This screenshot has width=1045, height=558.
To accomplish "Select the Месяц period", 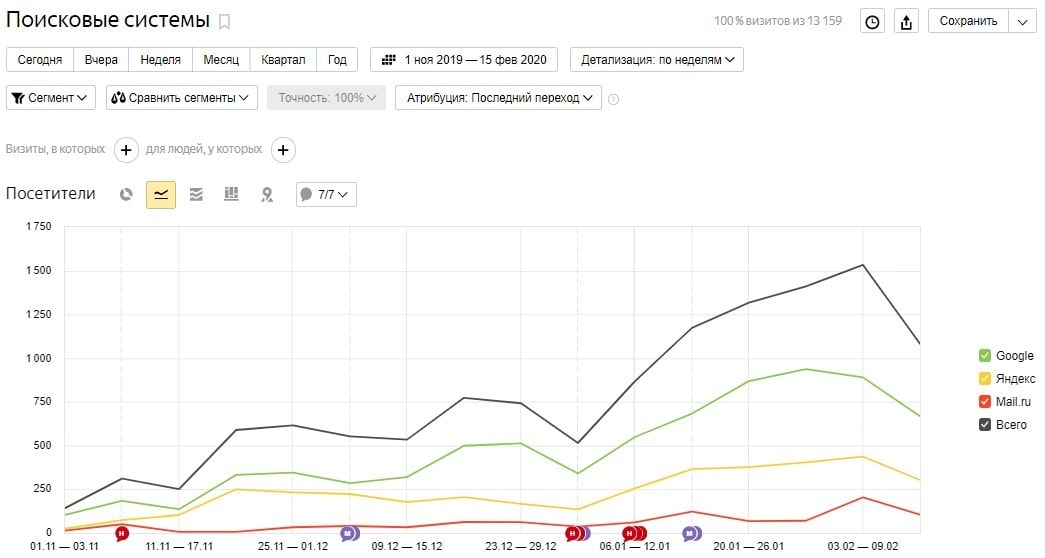I will (x=221, y=59).
